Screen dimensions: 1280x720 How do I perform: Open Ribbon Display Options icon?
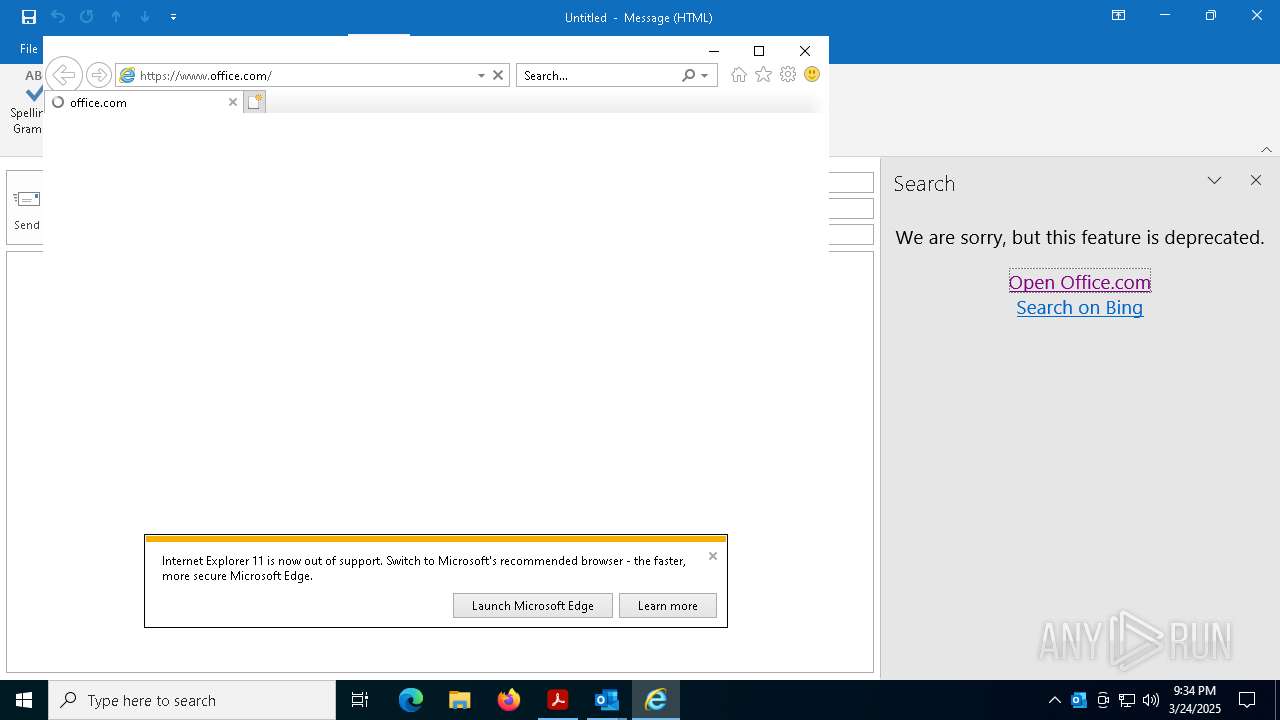coord(1119,16)
